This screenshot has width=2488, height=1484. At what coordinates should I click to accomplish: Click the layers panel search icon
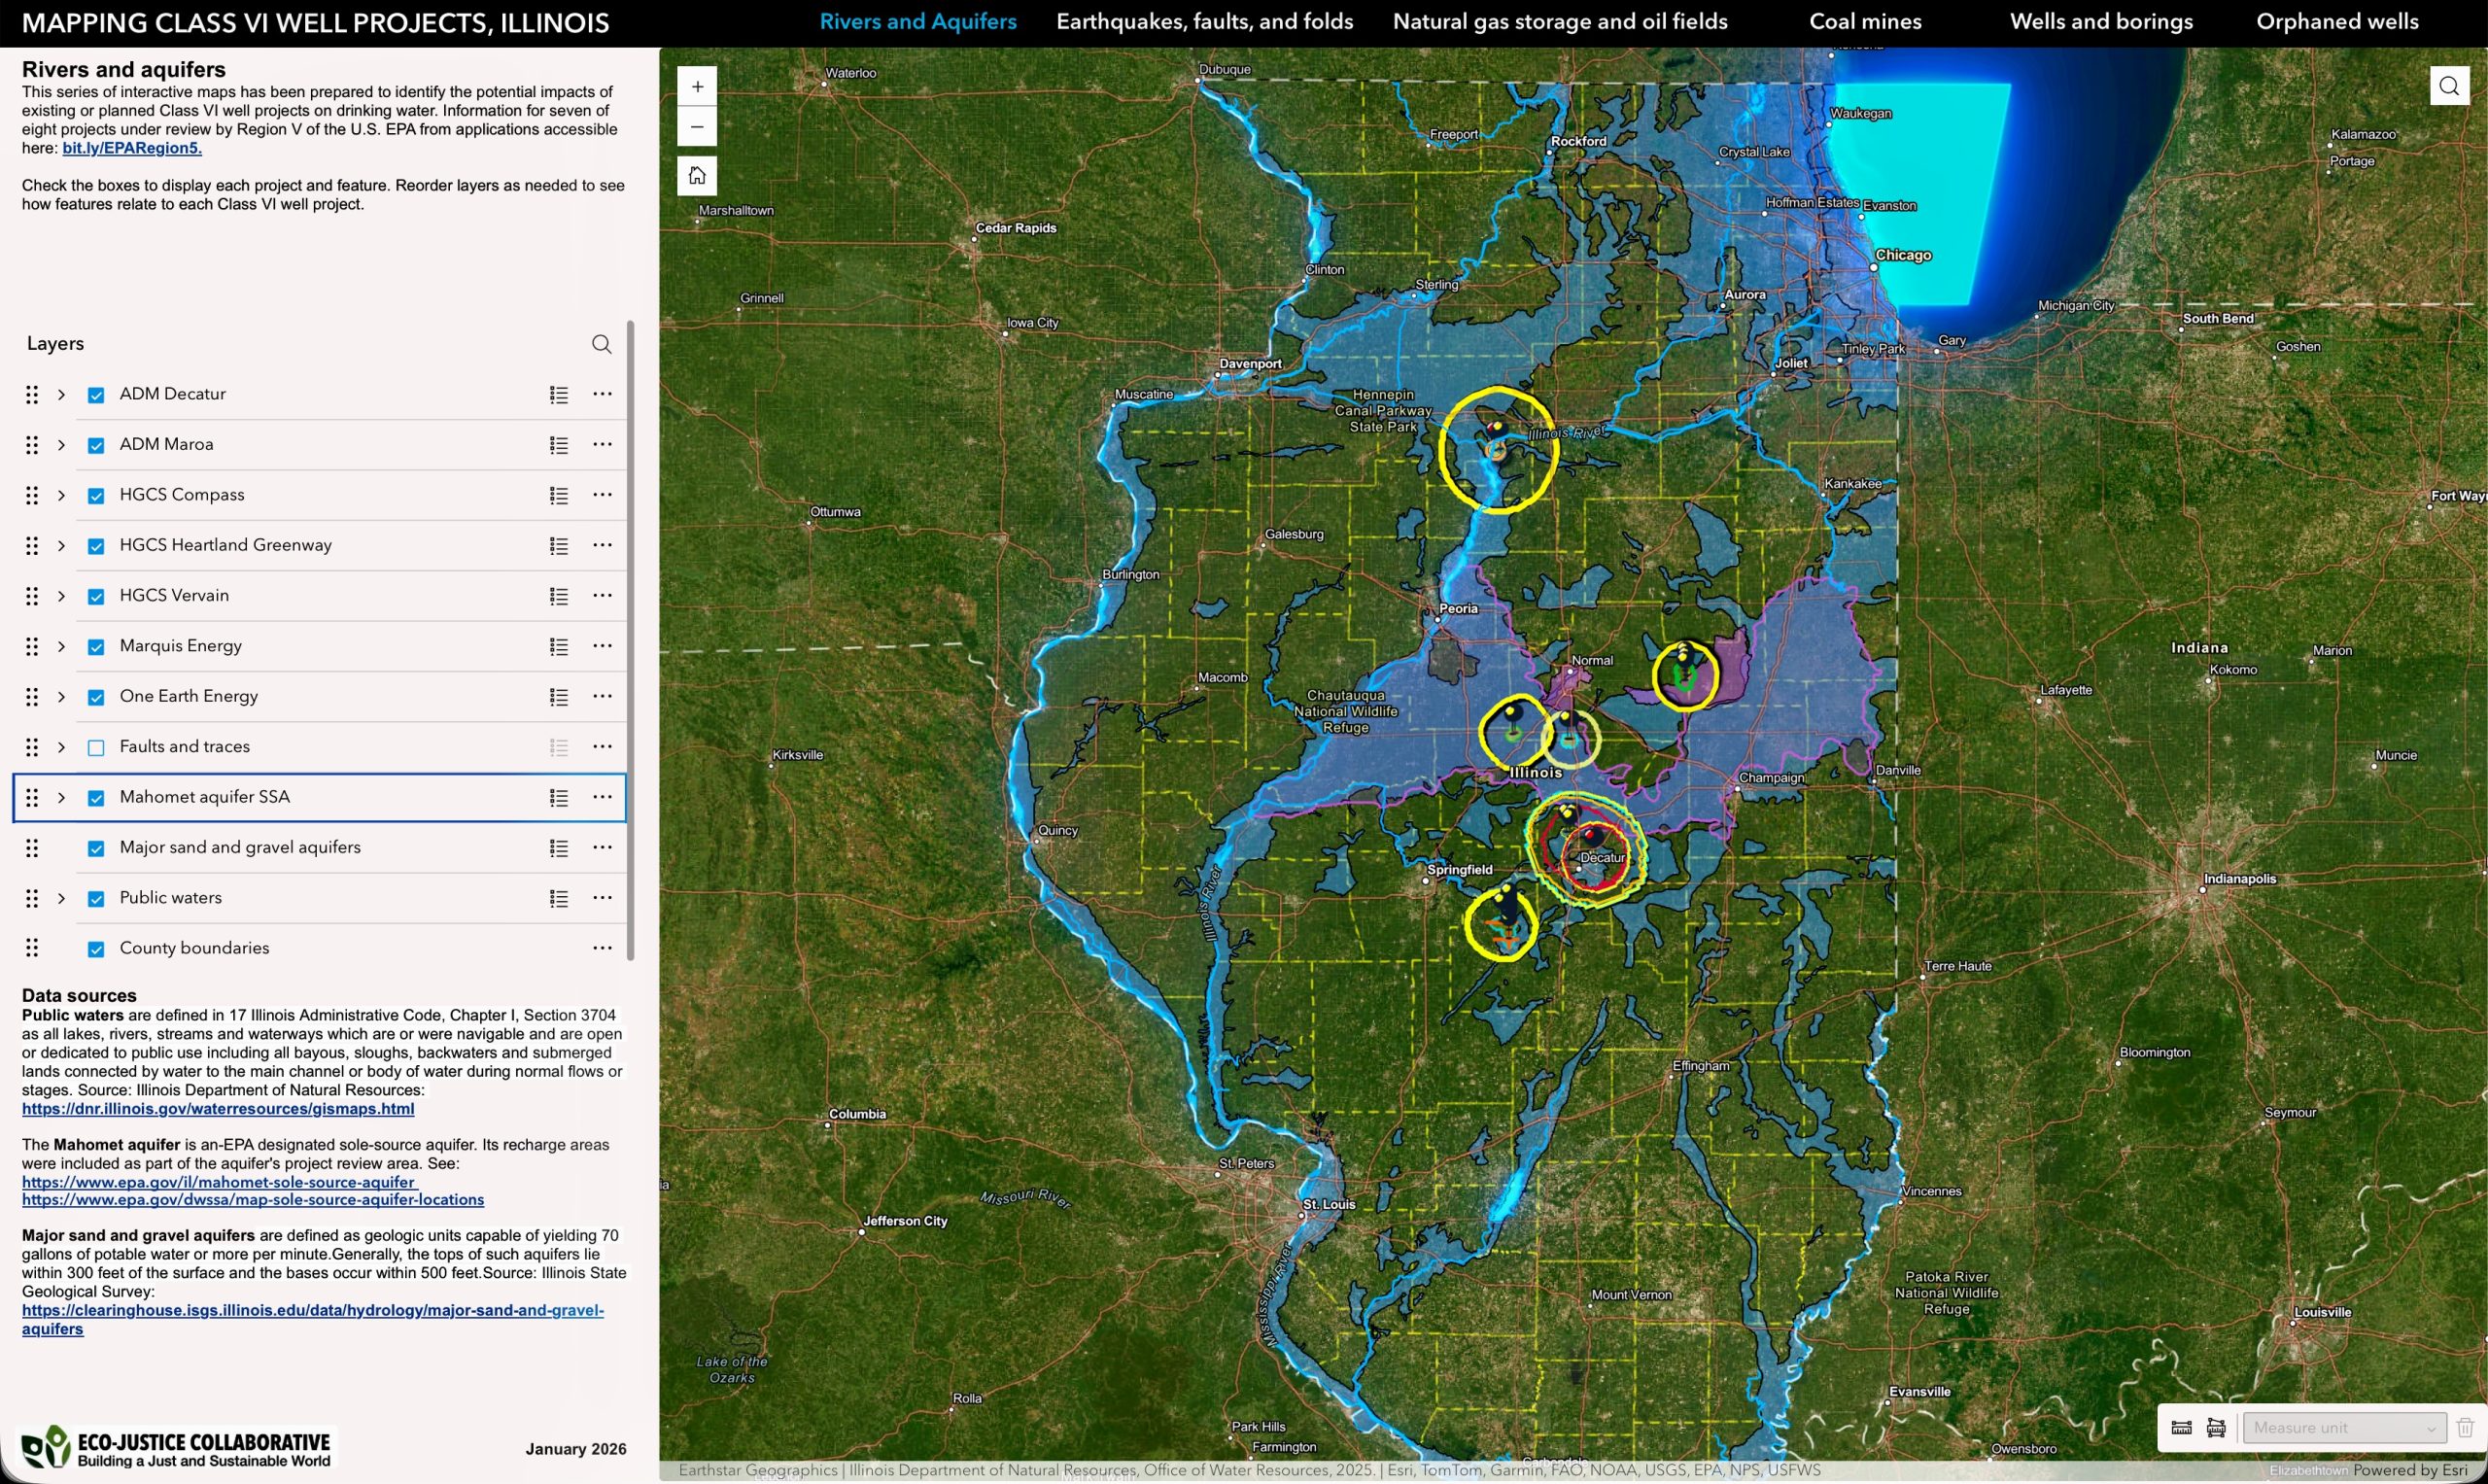(x=602, y=343)
